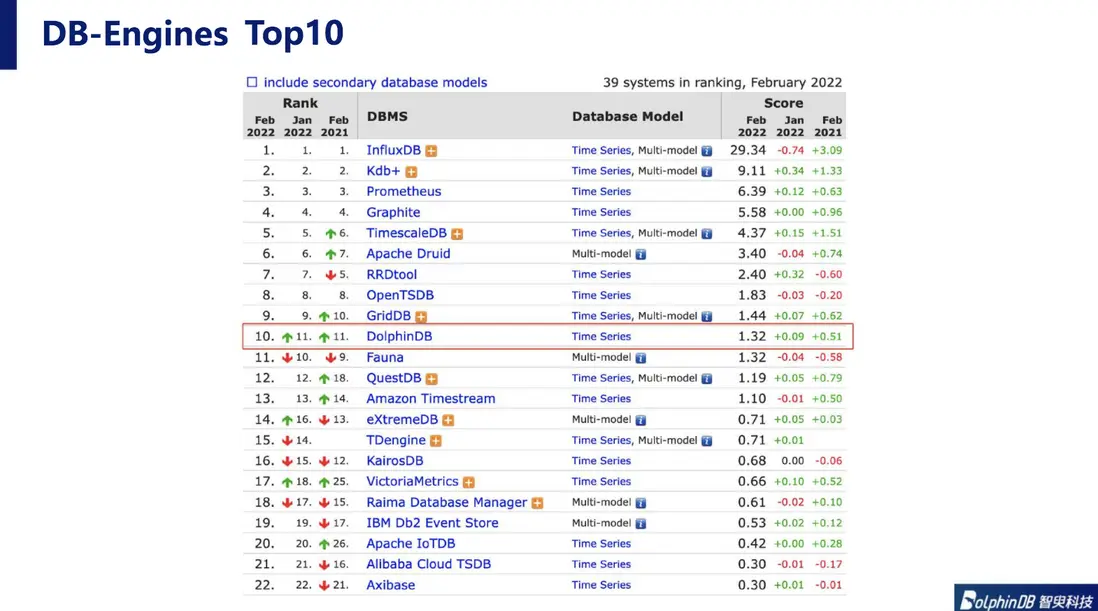
Task: Open the Apache IoTDB link
Action: (410, 544)
